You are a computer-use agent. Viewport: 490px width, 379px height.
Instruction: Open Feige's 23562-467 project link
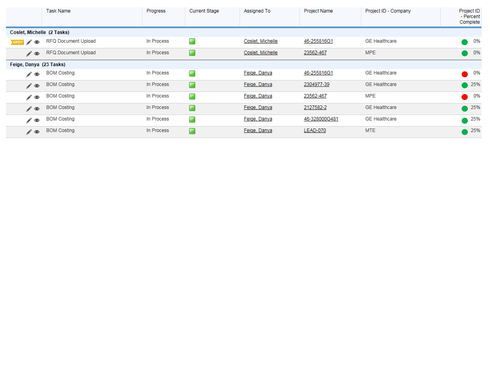pyautogui.click(x=315, y=96)
